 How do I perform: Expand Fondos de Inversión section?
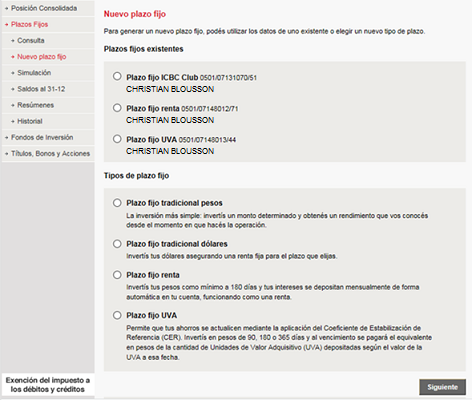coord(48,137)
